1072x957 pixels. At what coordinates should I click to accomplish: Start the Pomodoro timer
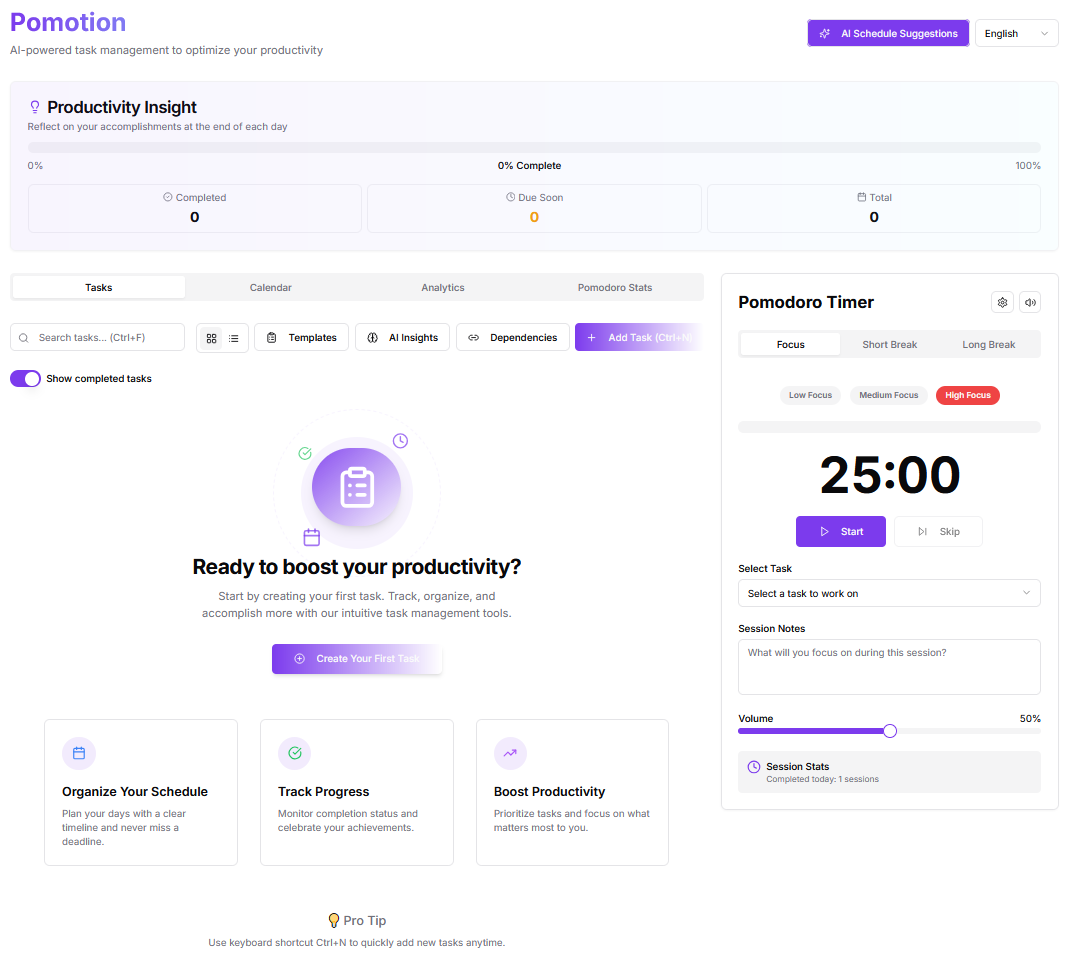coord(840,532)
